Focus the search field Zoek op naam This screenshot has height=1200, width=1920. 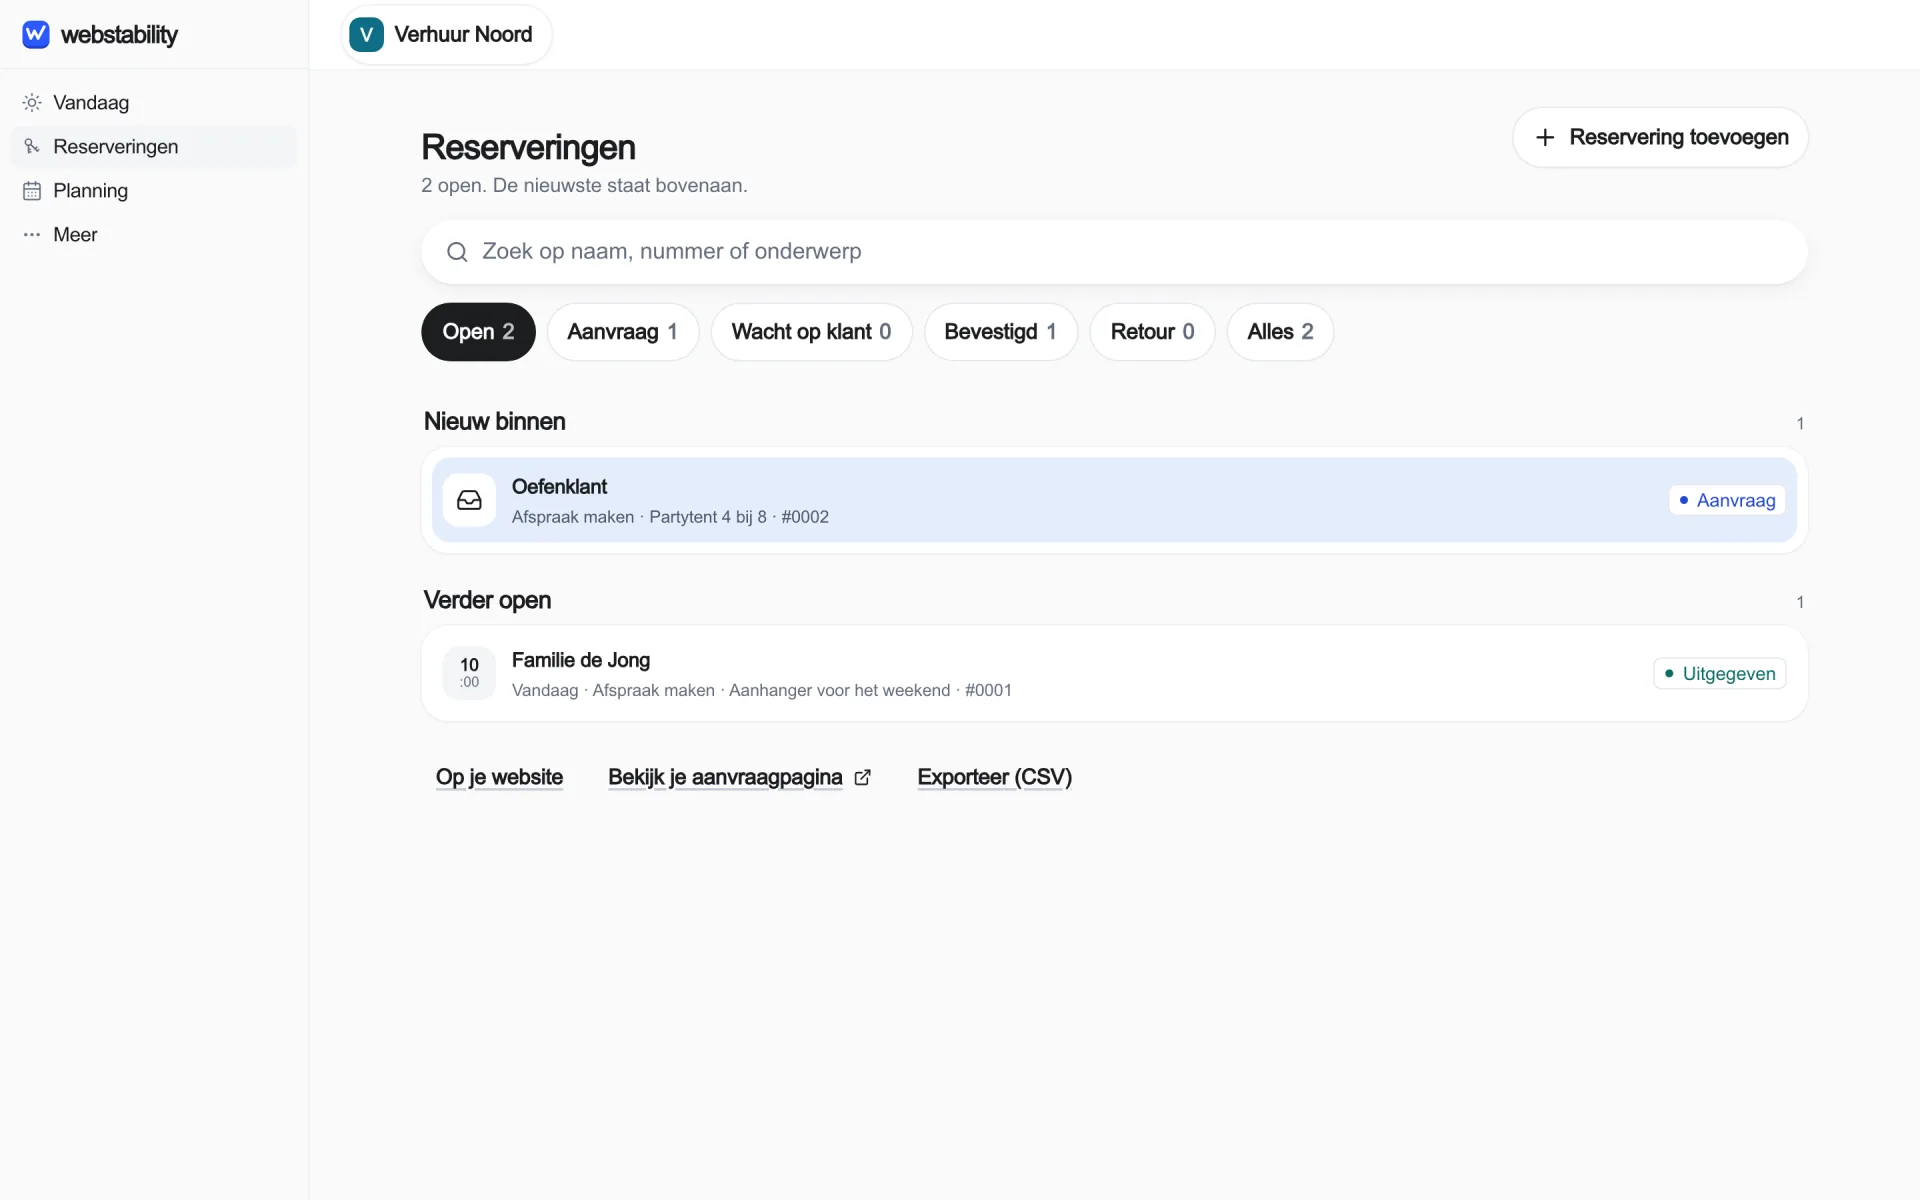(x=1114, y=252)
